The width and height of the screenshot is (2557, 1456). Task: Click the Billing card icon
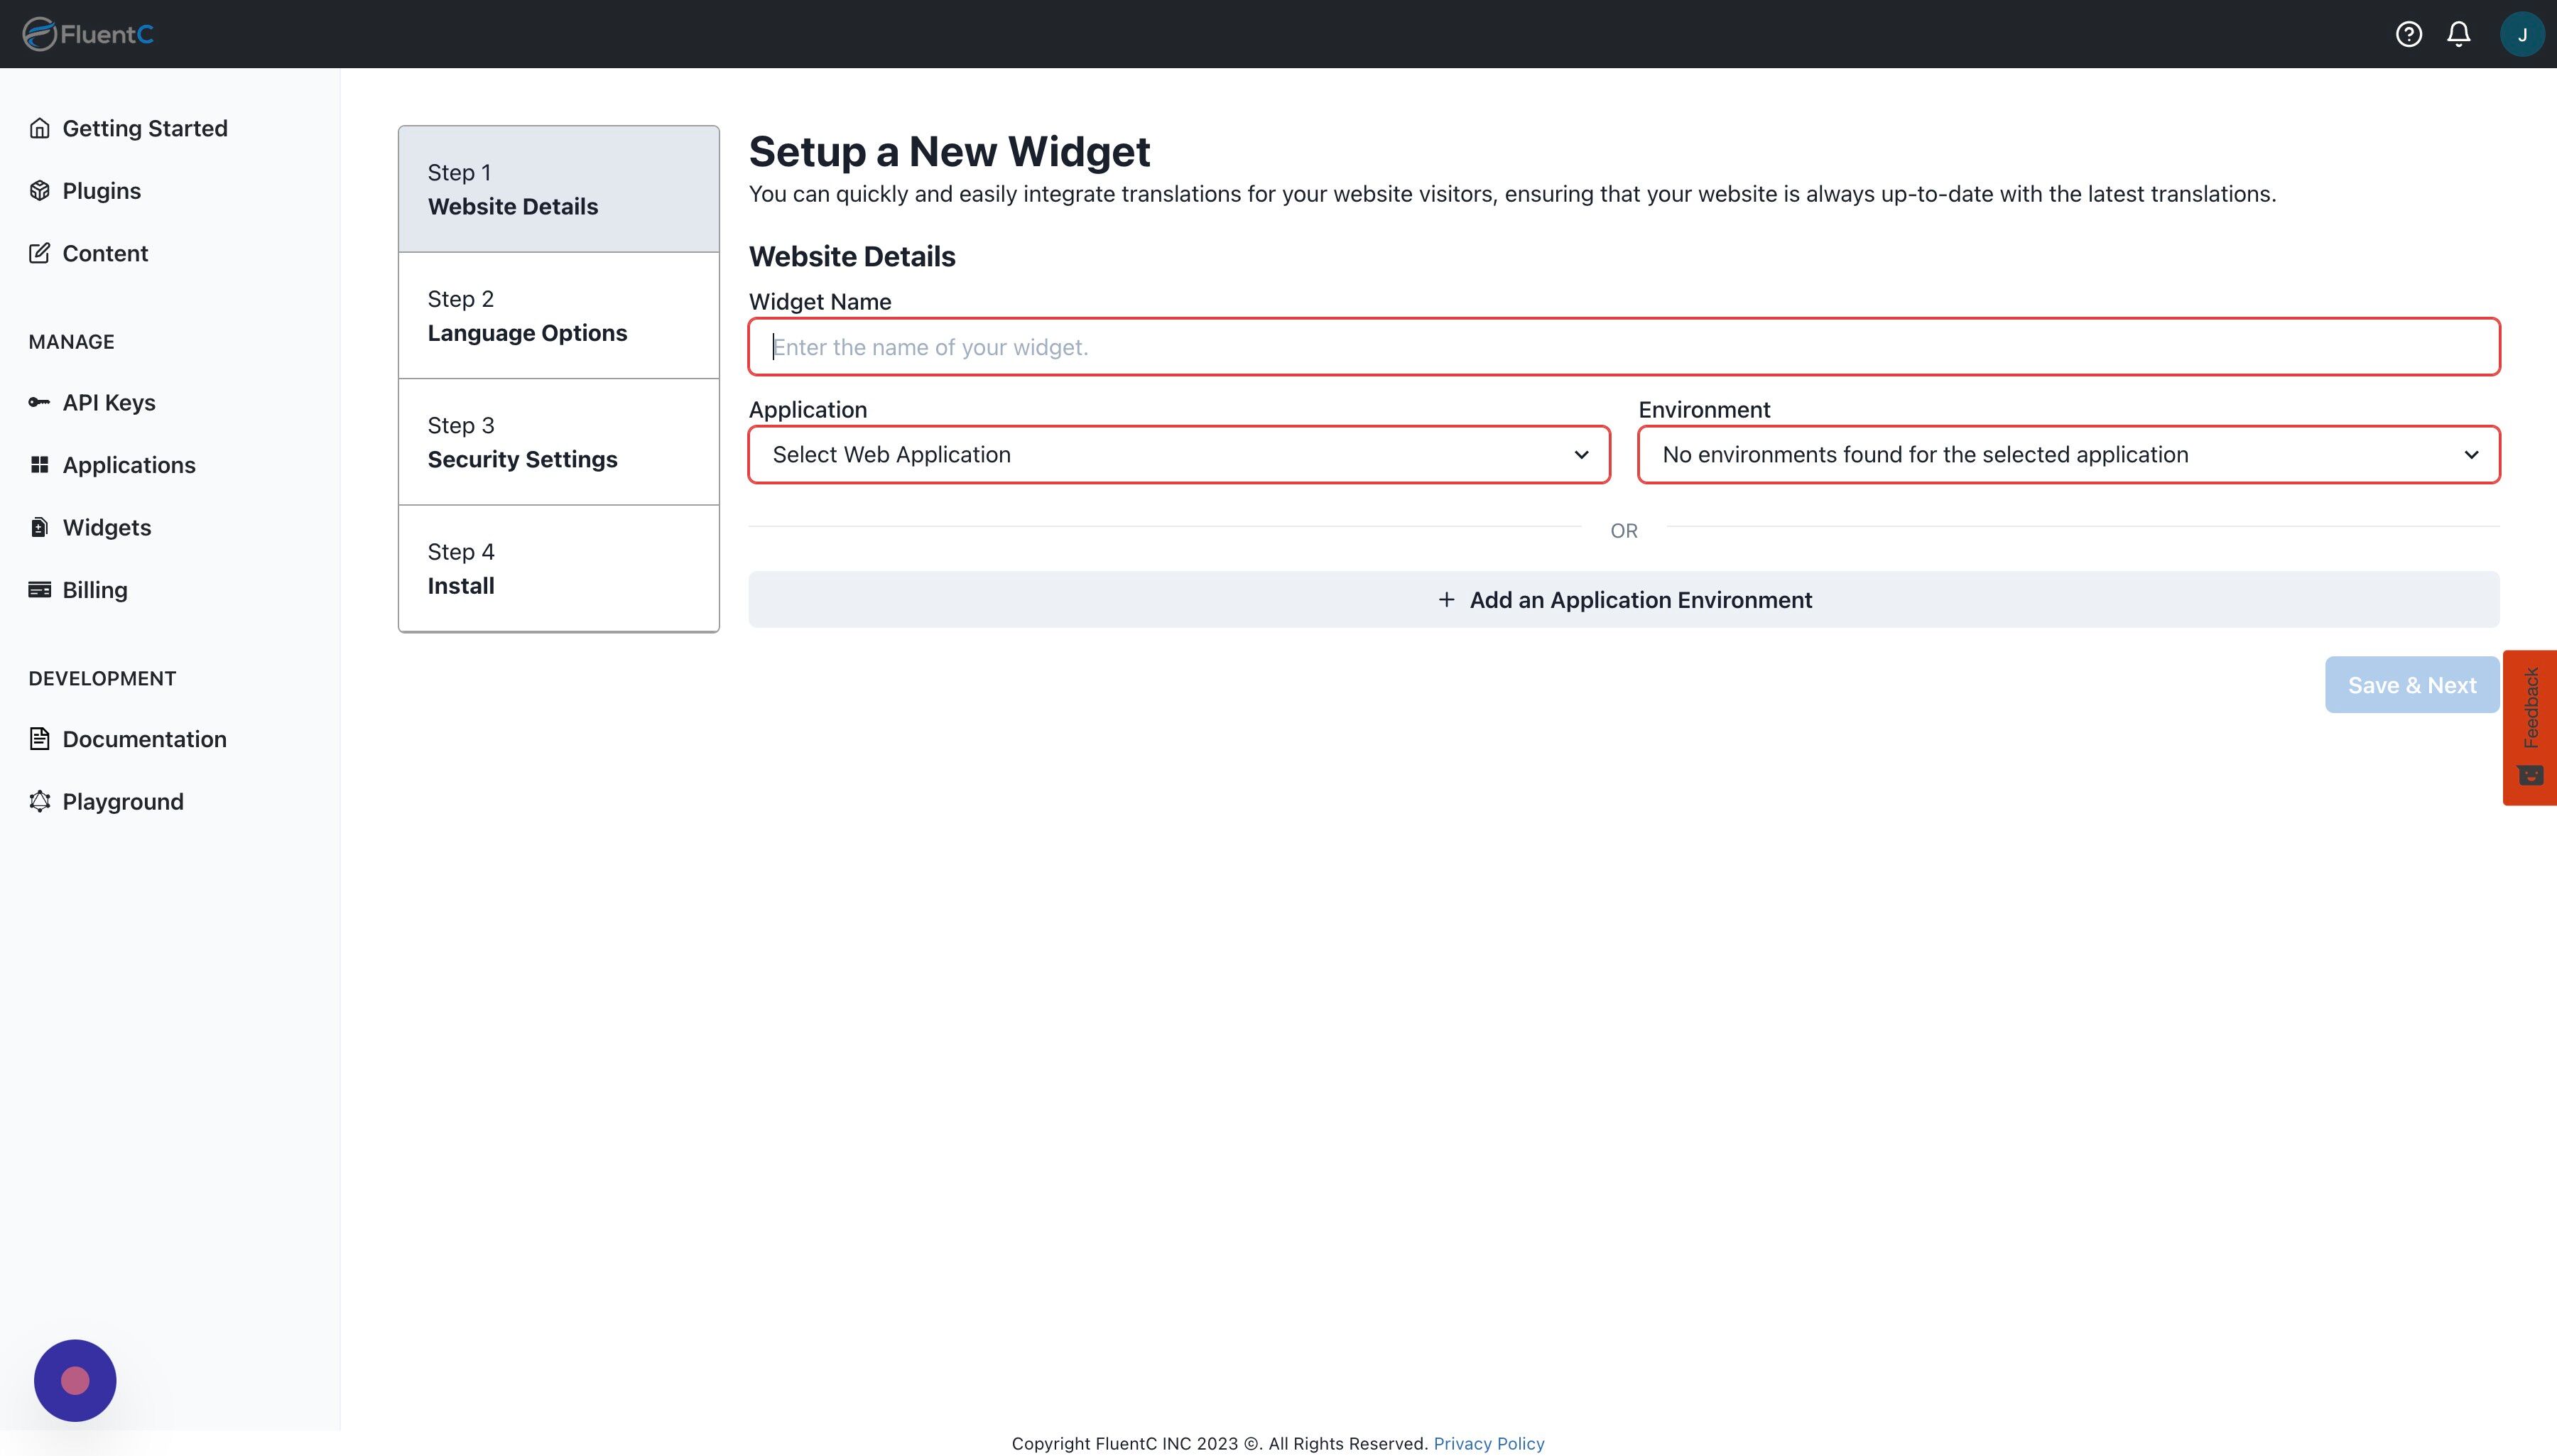pos(39,590)
